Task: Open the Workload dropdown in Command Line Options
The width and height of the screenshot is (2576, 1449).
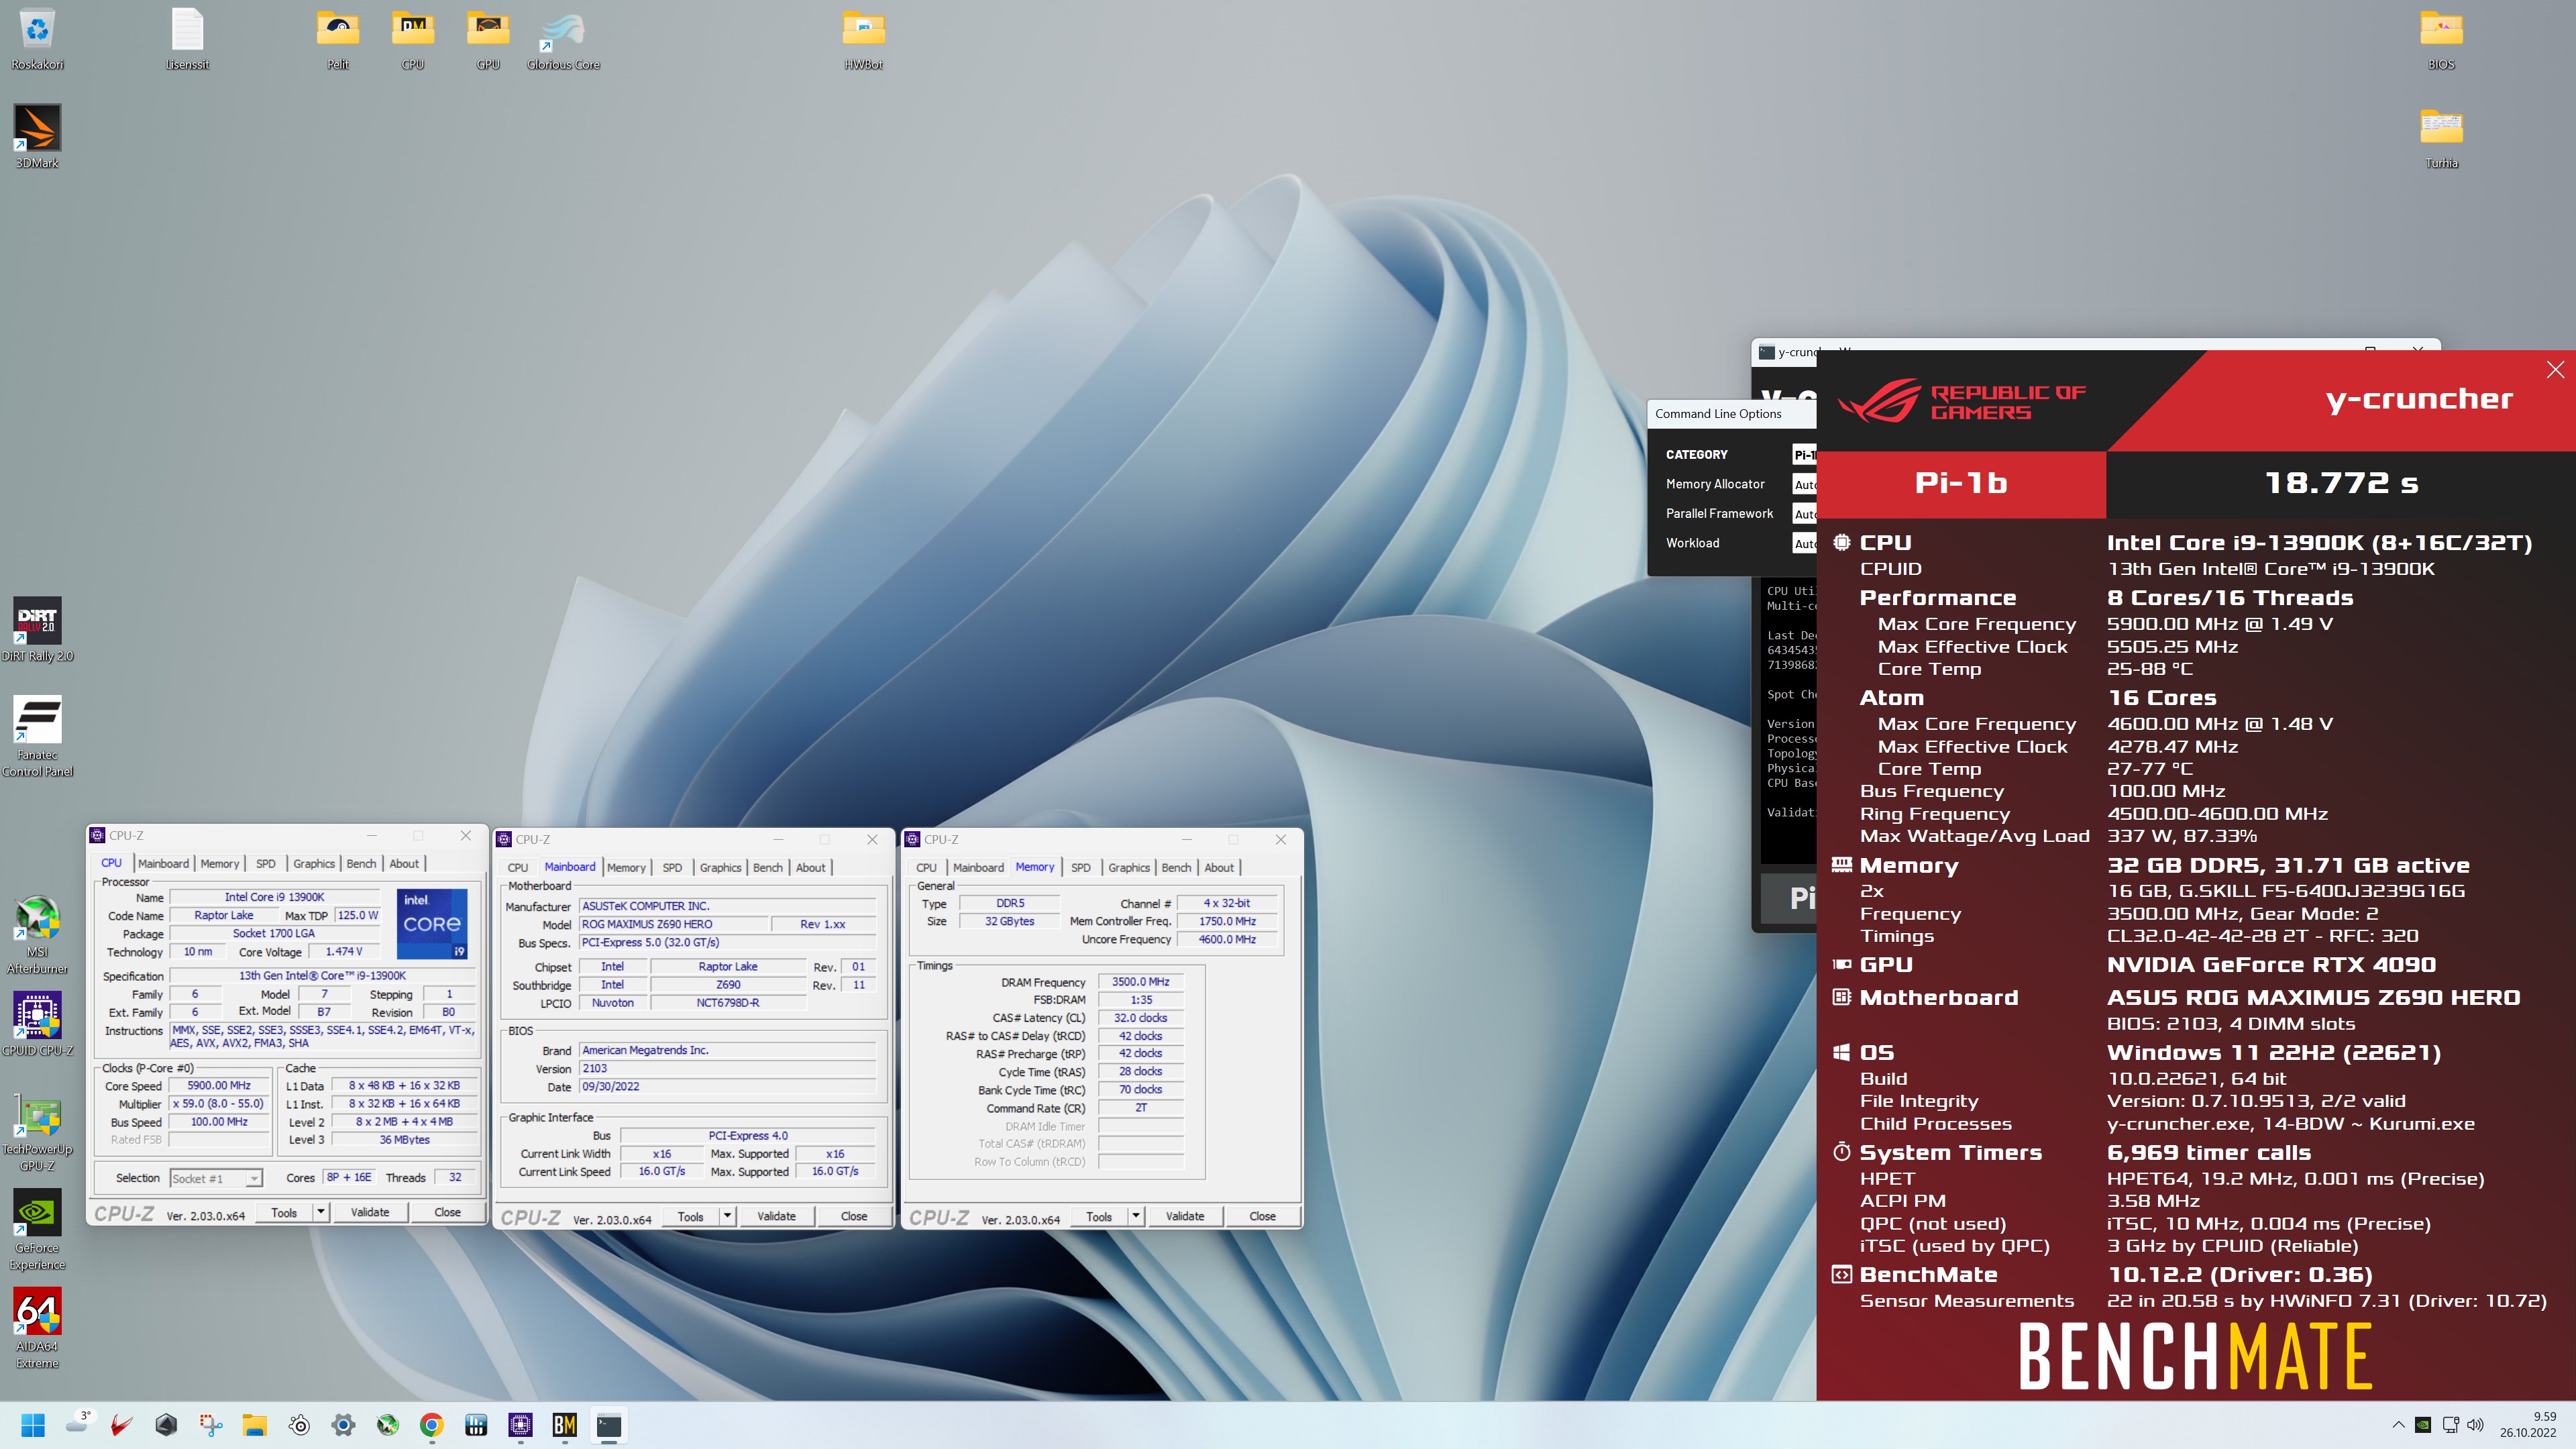Action: (x=1805, y=543)
